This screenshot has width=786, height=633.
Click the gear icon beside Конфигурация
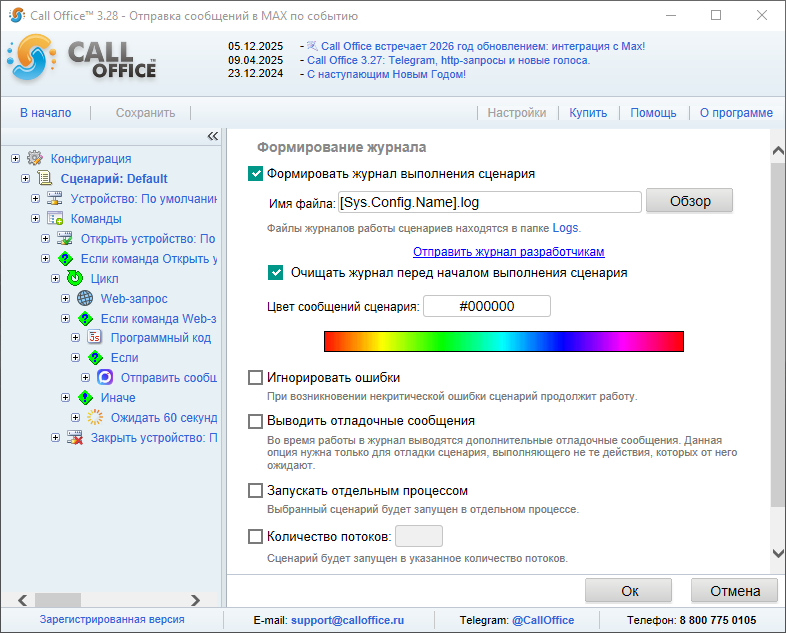(x=35, y=158)
